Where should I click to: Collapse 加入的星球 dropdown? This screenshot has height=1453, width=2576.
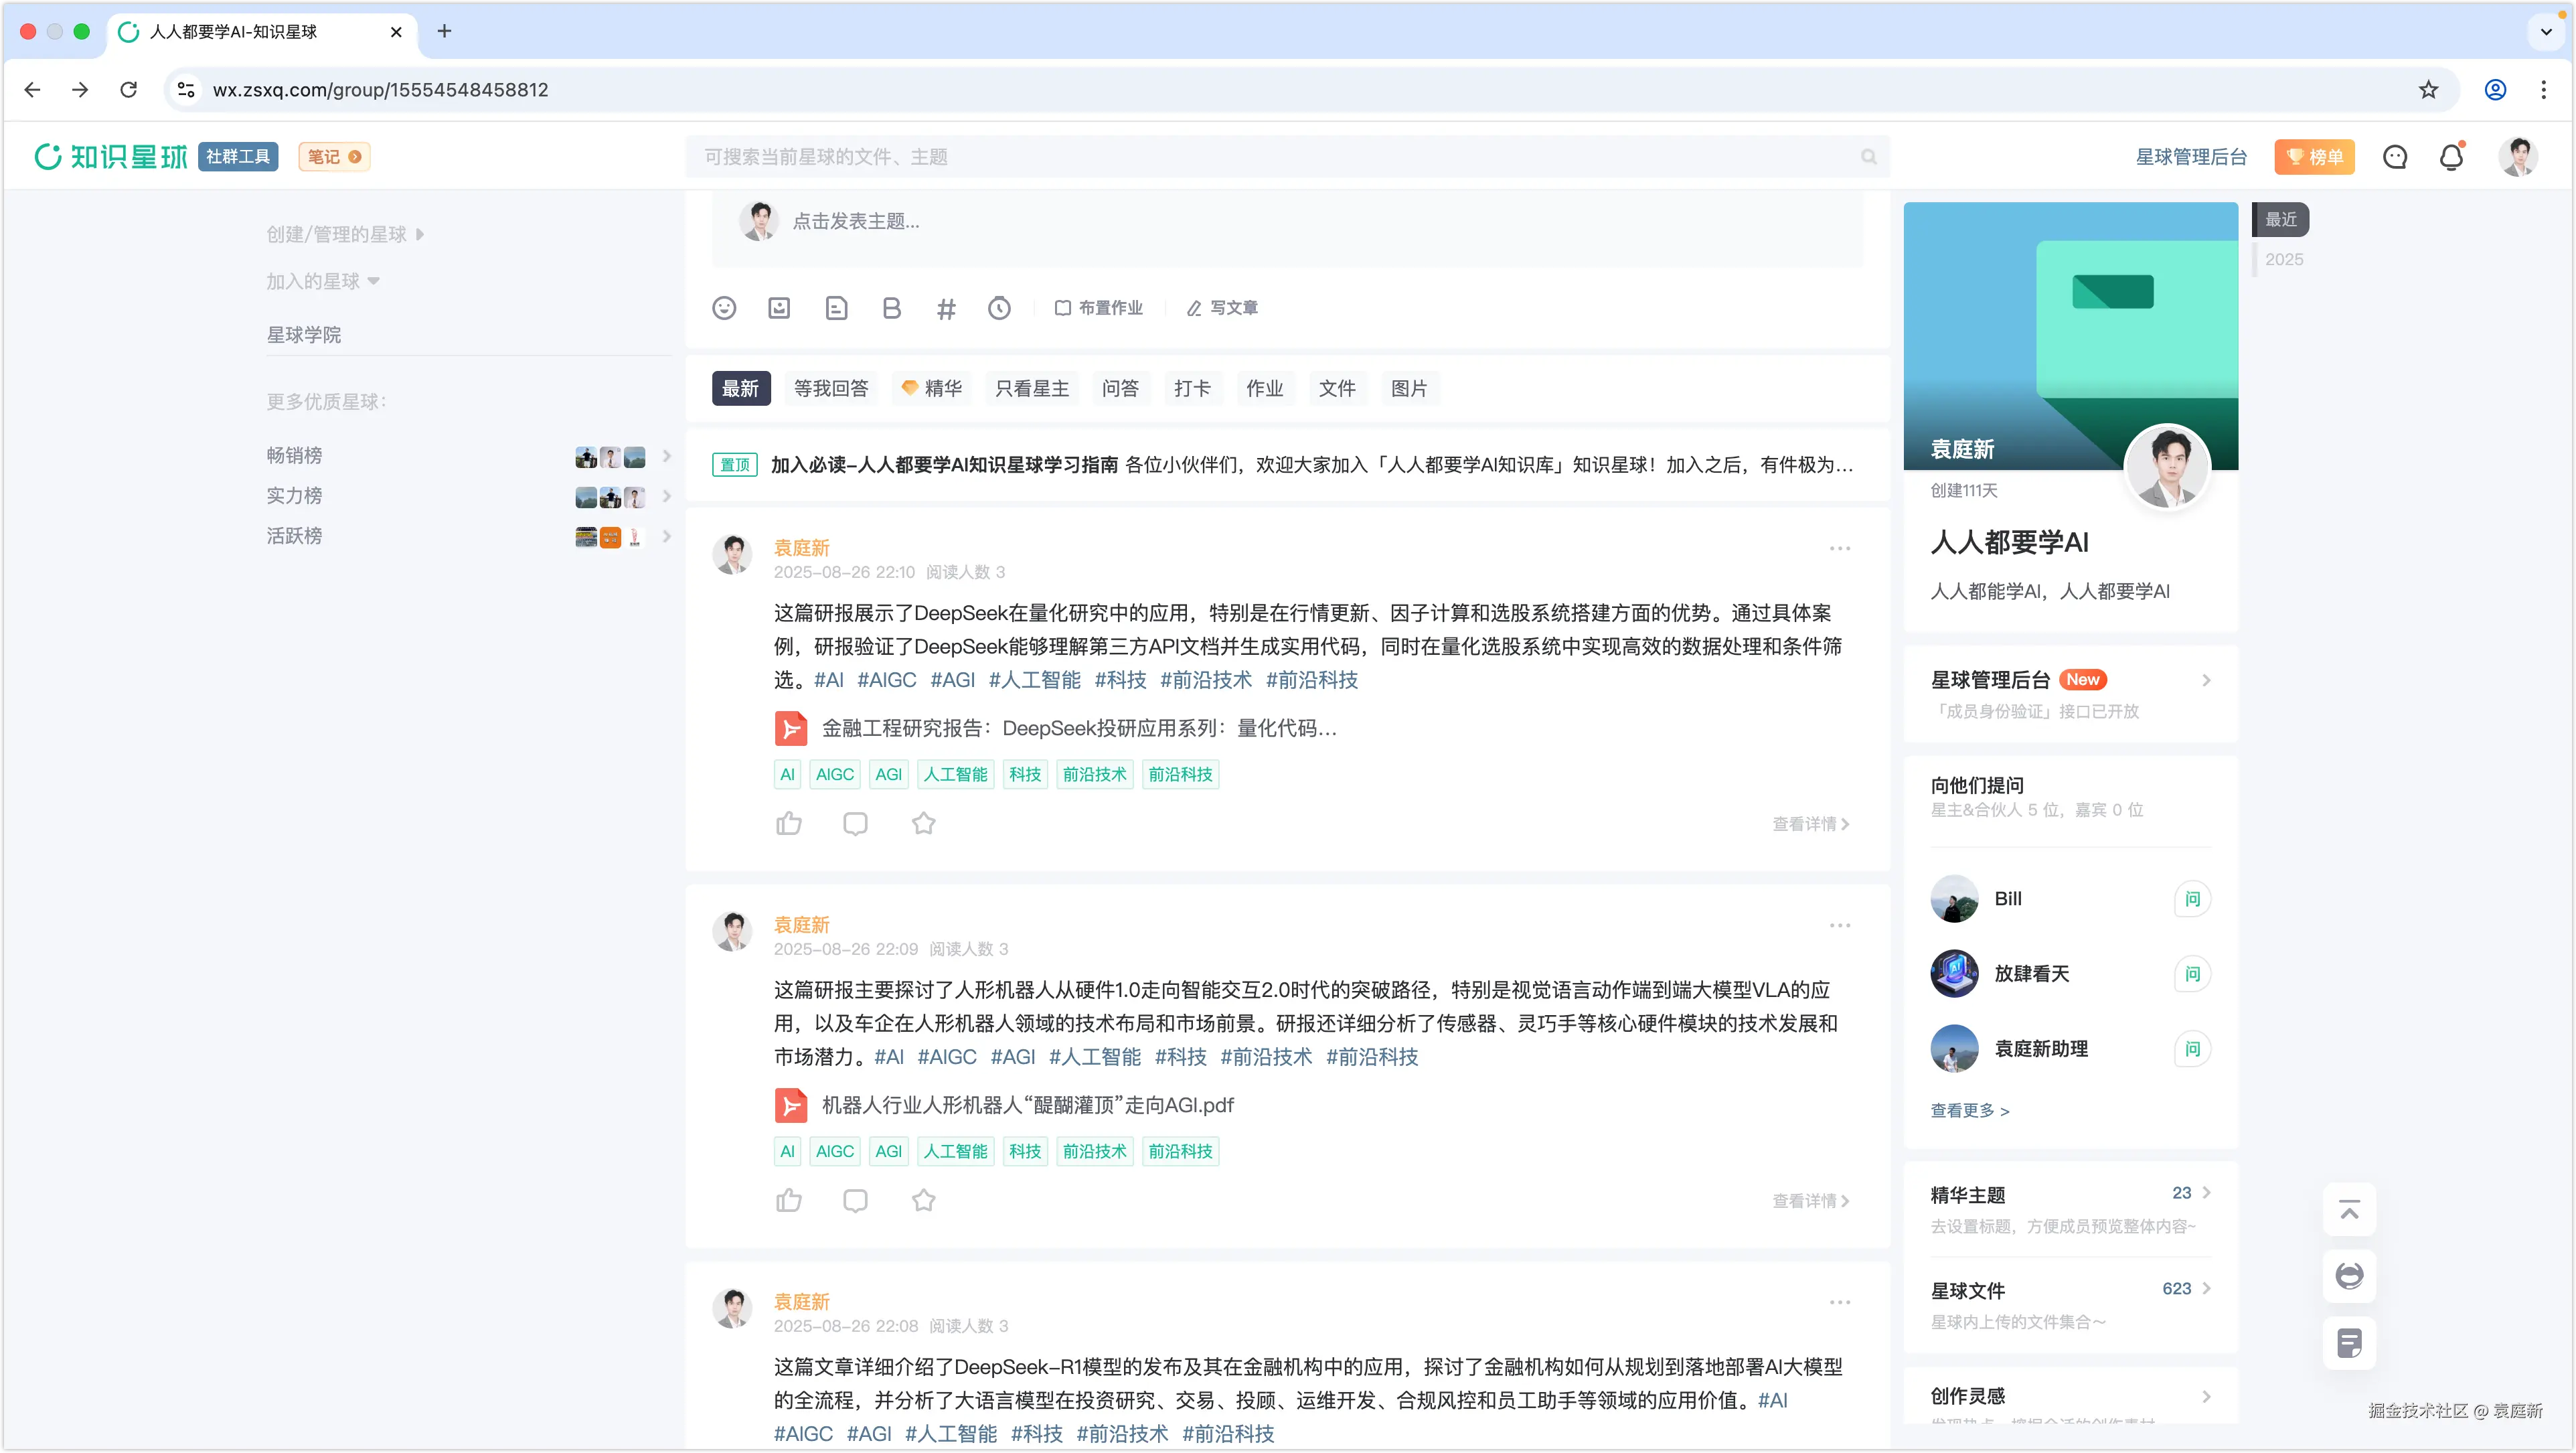tap(322, 281)
